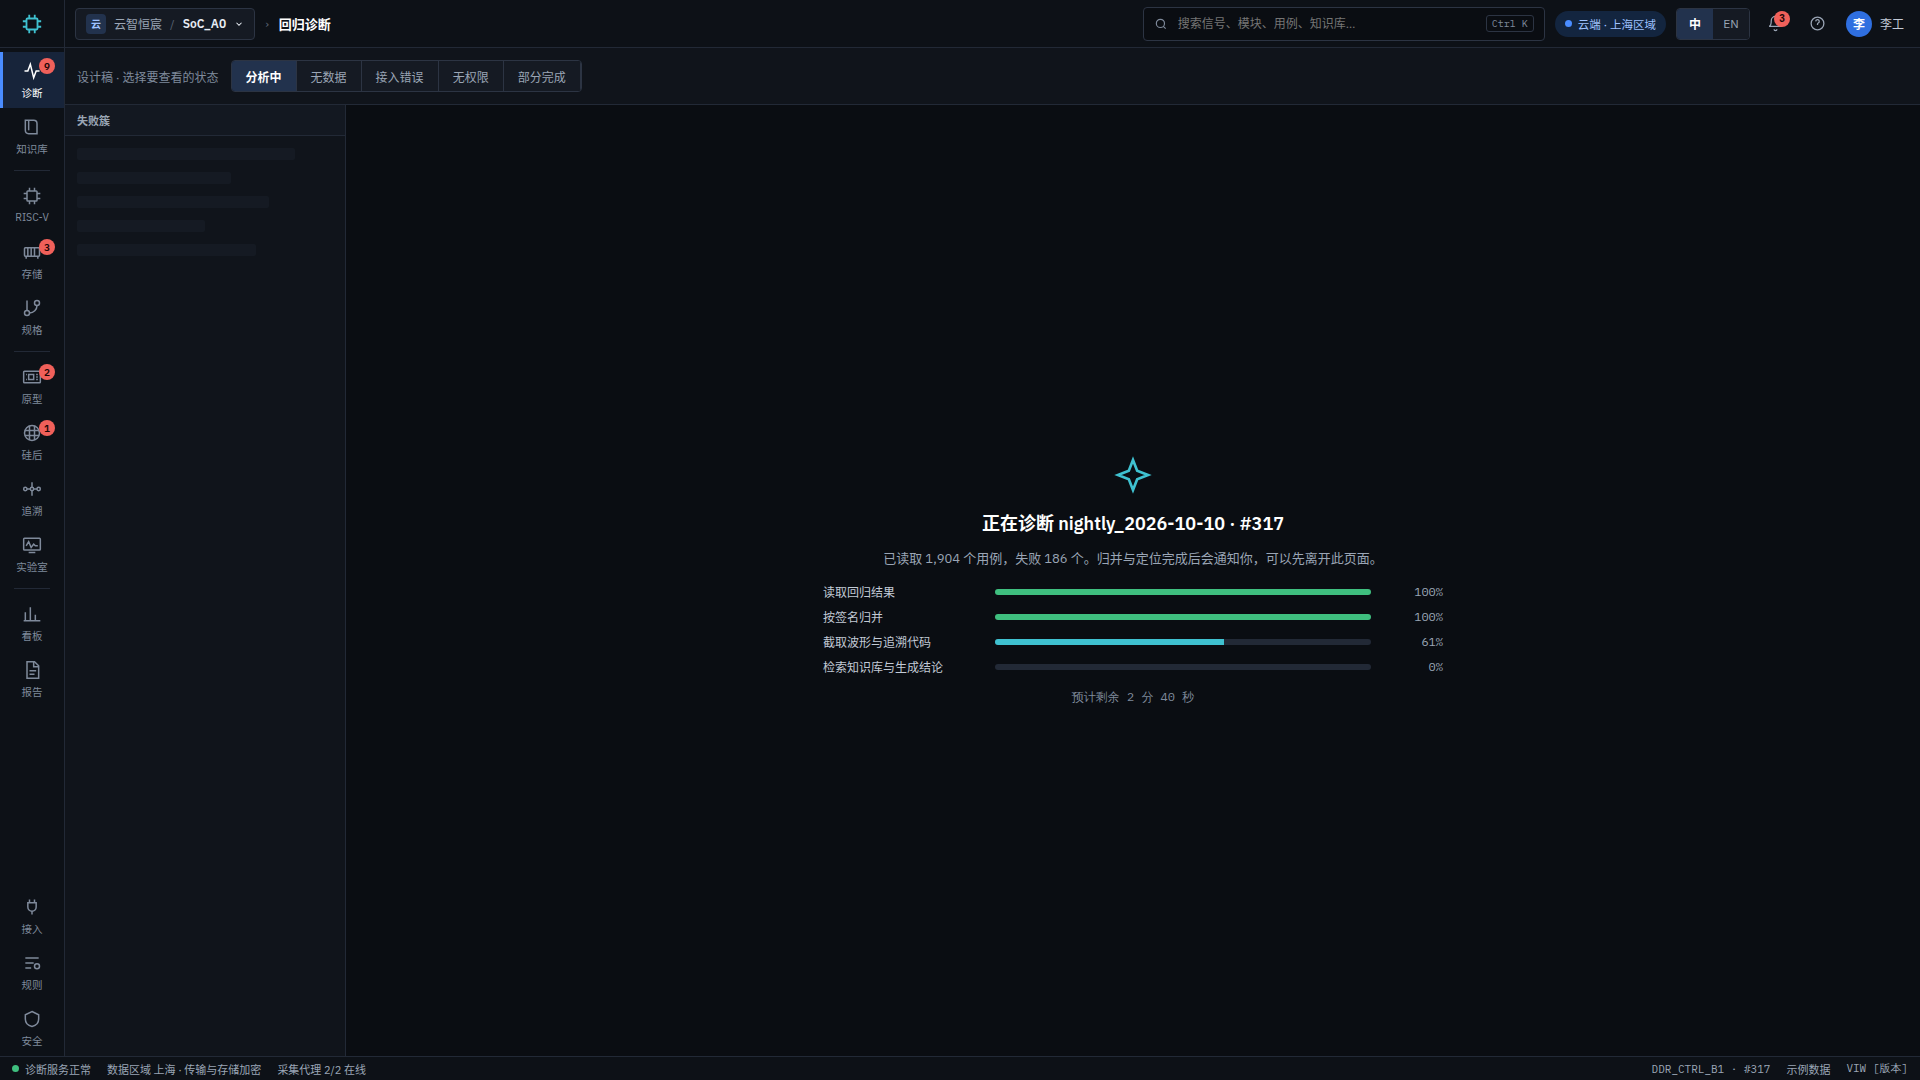
Task: Open the 报告 document section
Action: pyautogui.click(x=32, y=679)
